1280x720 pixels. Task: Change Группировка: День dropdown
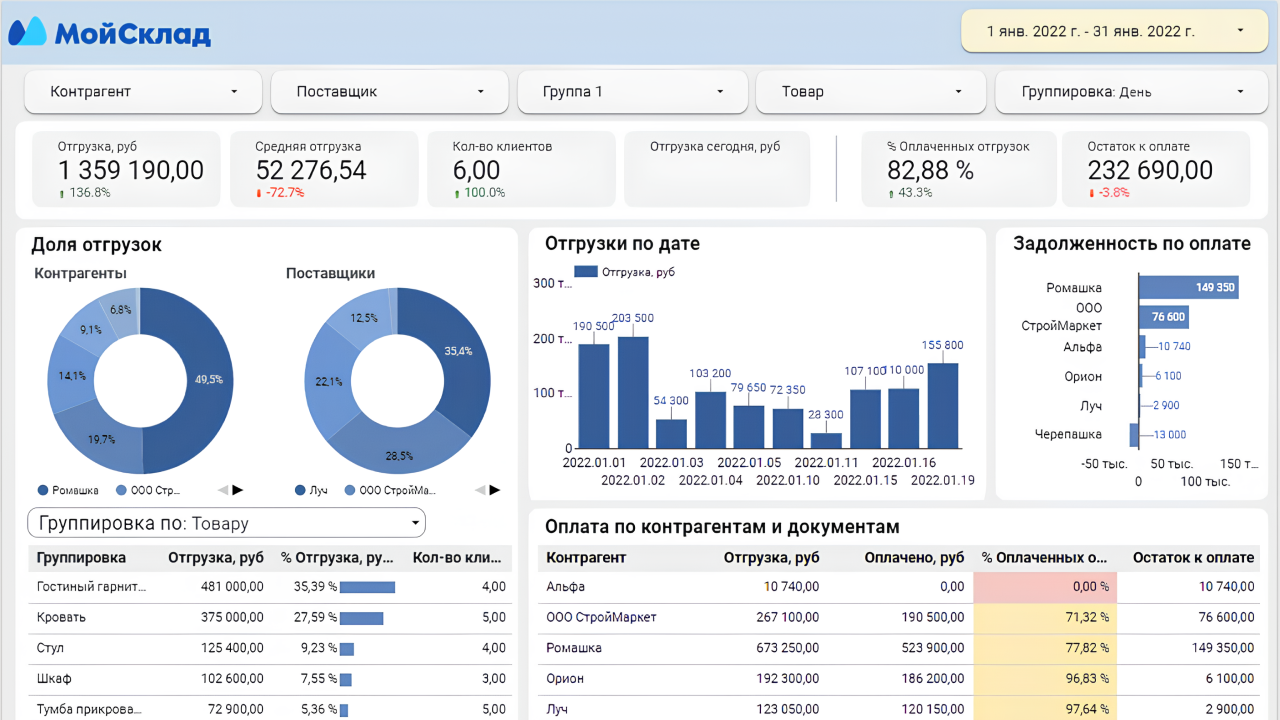tap(1130, 91)
